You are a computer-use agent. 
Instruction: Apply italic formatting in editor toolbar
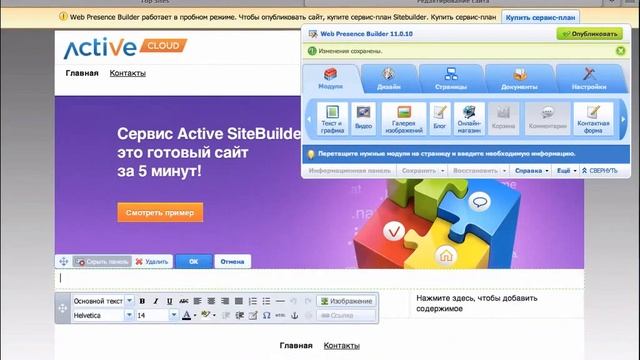[156, 301]
